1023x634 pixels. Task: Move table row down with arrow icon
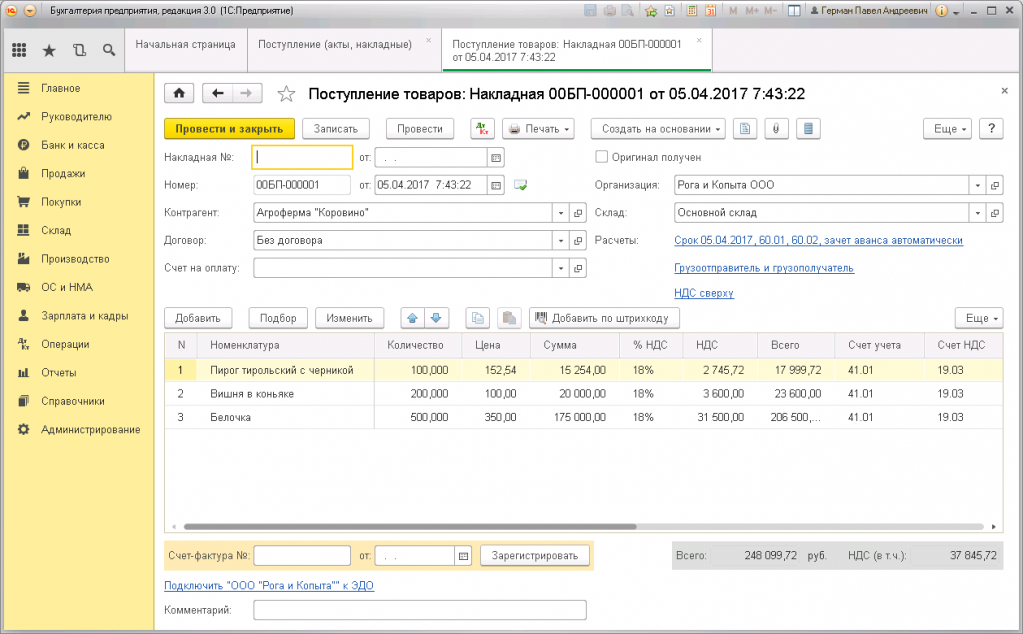(435, 318)
